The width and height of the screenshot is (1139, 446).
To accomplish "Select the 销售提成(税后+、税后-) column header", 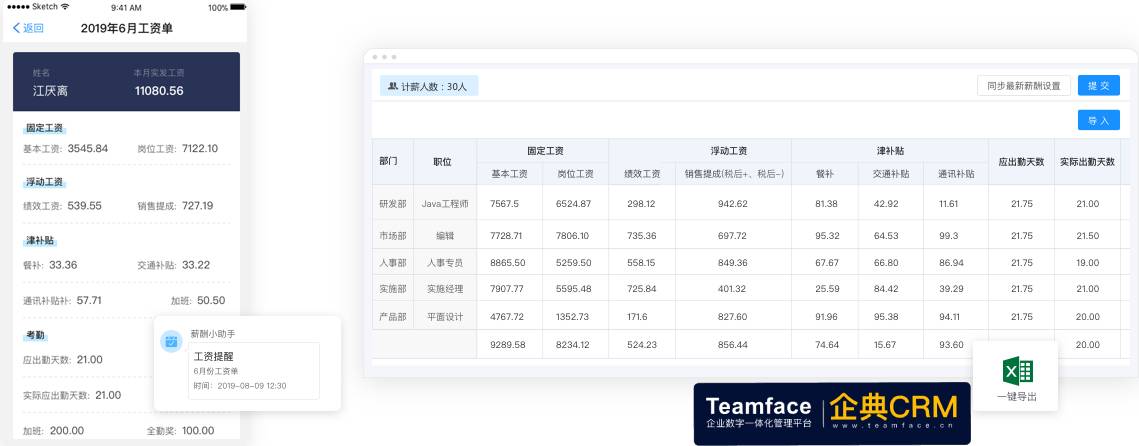I will [x=733, y=174].
